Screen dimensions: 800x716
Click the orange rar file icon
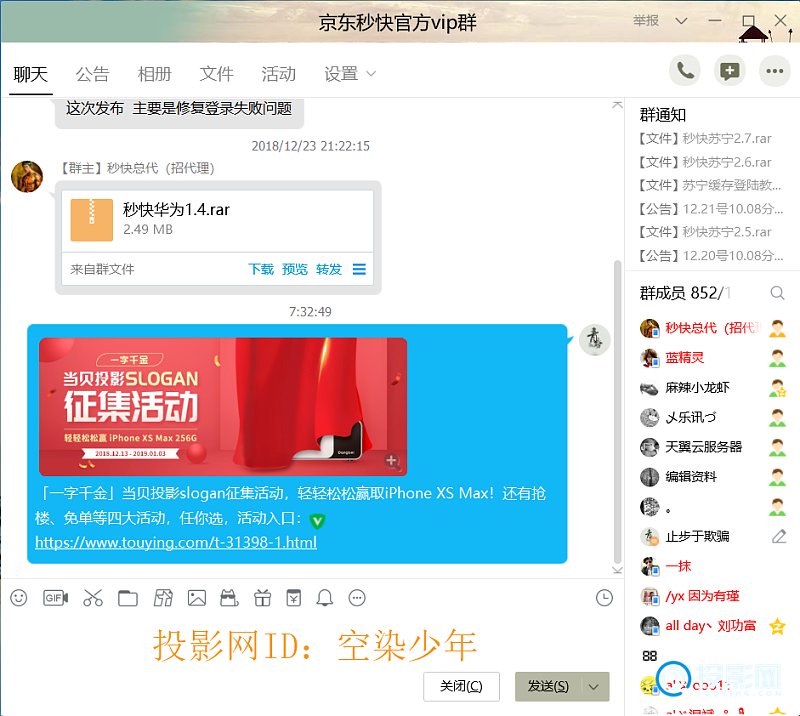92,219
